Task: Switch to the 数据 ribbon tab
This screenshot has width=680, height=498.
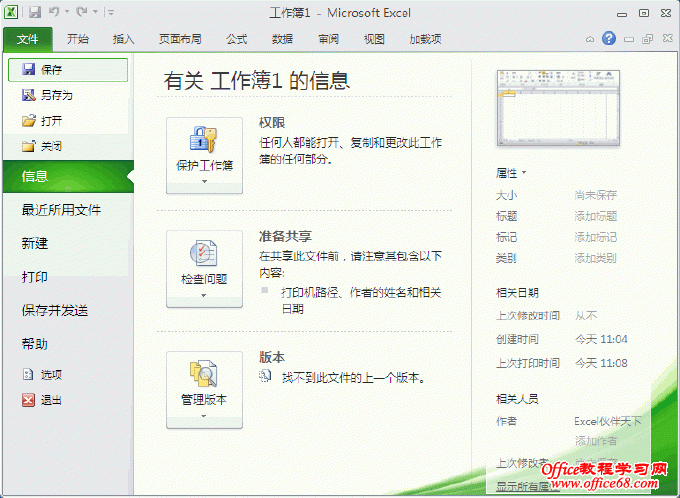Action: (x=282, y=39)
